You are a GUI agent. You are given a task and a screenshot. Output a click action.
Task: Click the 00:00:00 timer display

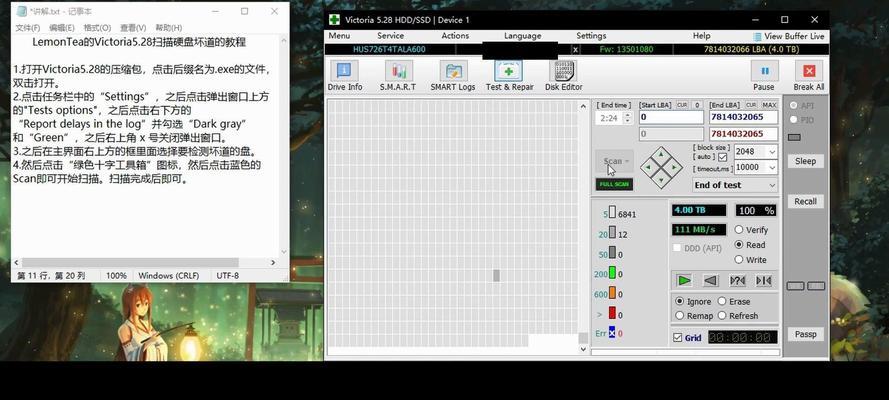point(743,338)
